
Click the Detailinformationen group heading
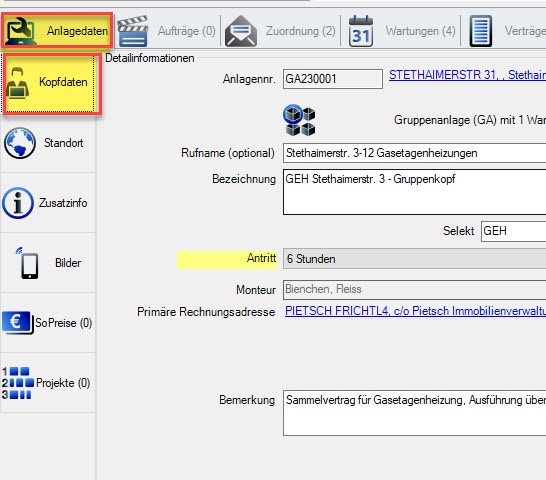click(x=150, y=58)
